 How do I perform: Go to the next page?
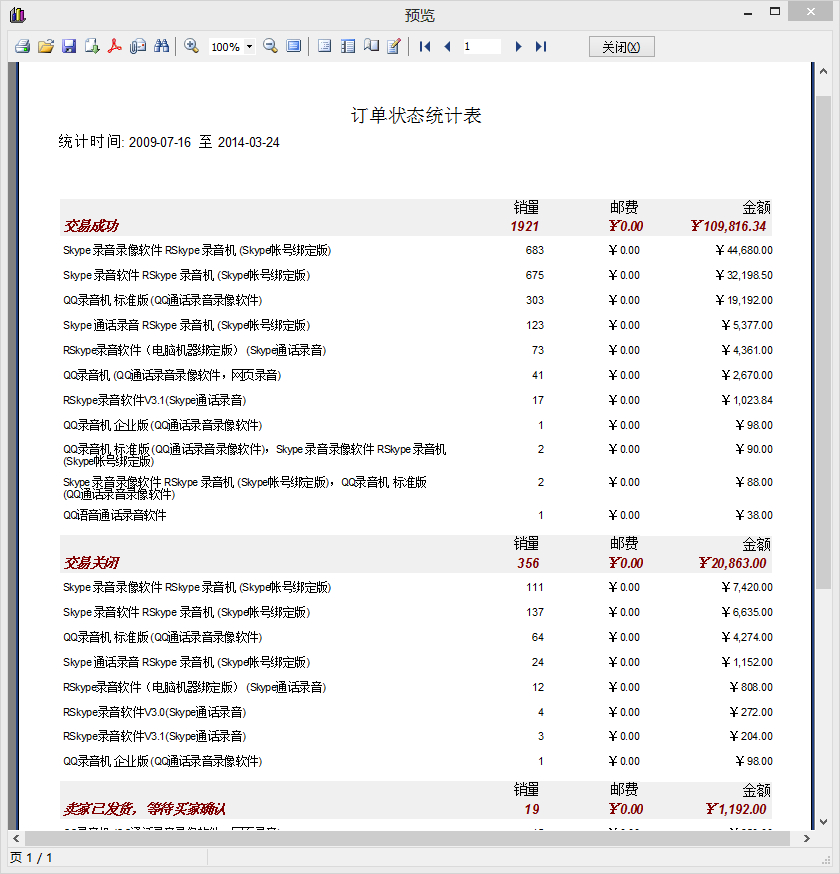tap(518, 46)
